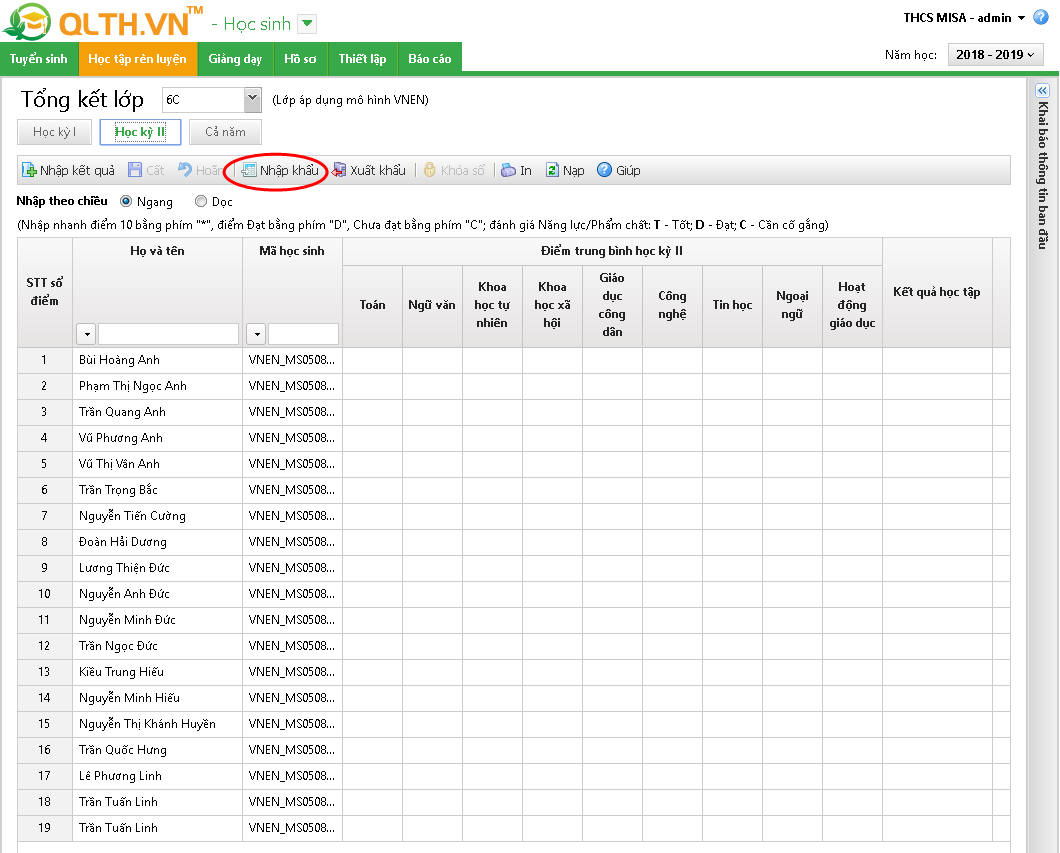This screenshot has width=1060, height=853.
Task: Click the Nhập khẩu import icon
Action: (x=249, y=170)
